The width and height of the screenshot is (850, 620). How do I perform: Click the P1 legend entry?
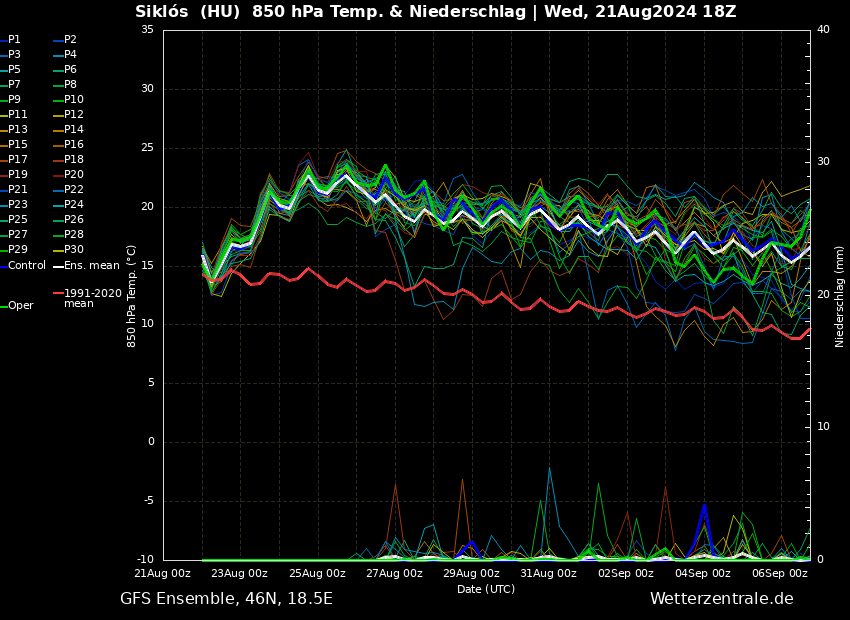click(14, 40)
